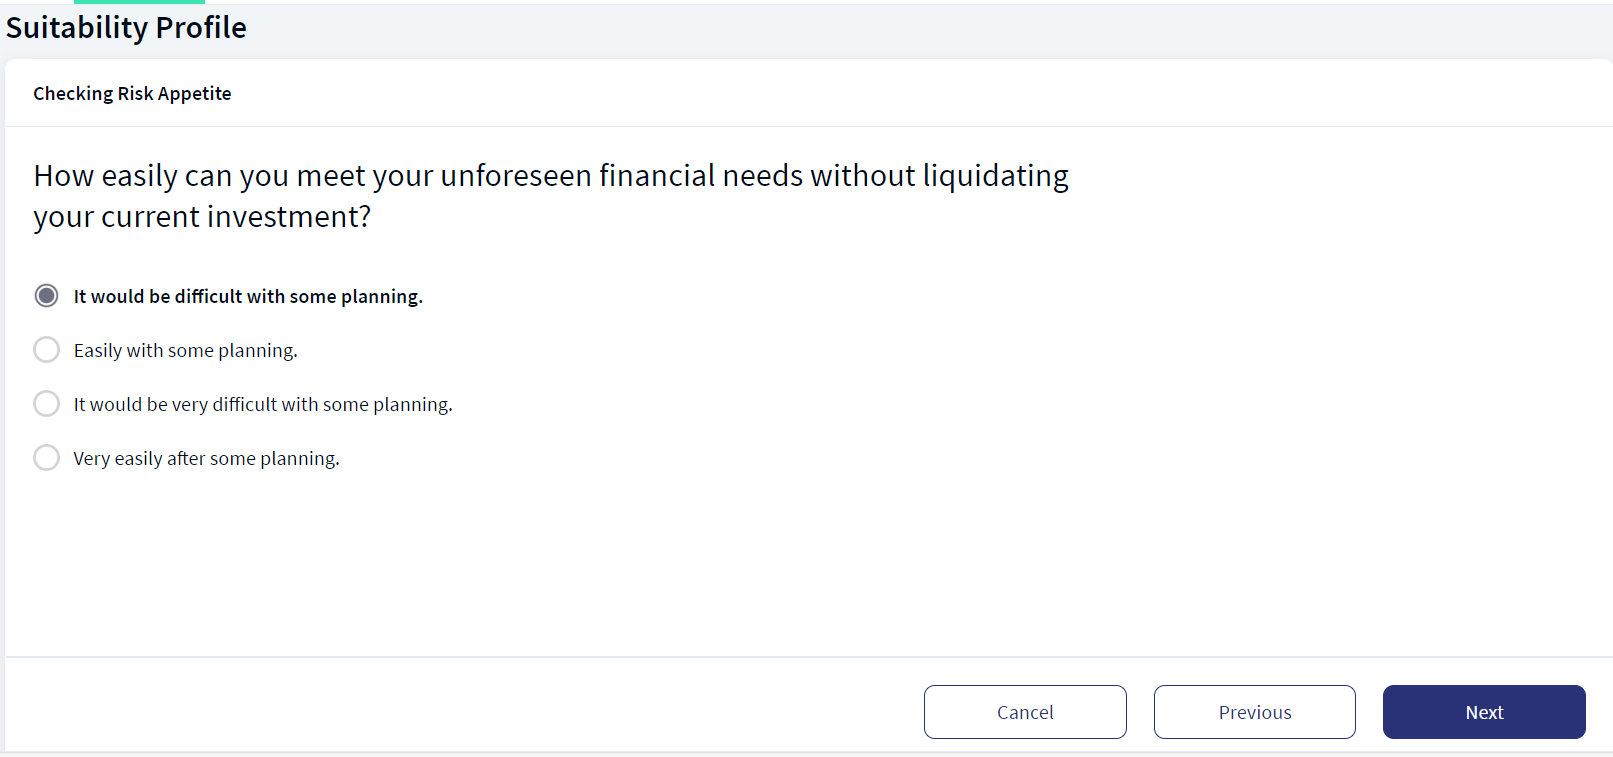This screenshot has width=1613, height=757.
Task: Click the "Easily with some planning." label text
Action: (186, 351)
